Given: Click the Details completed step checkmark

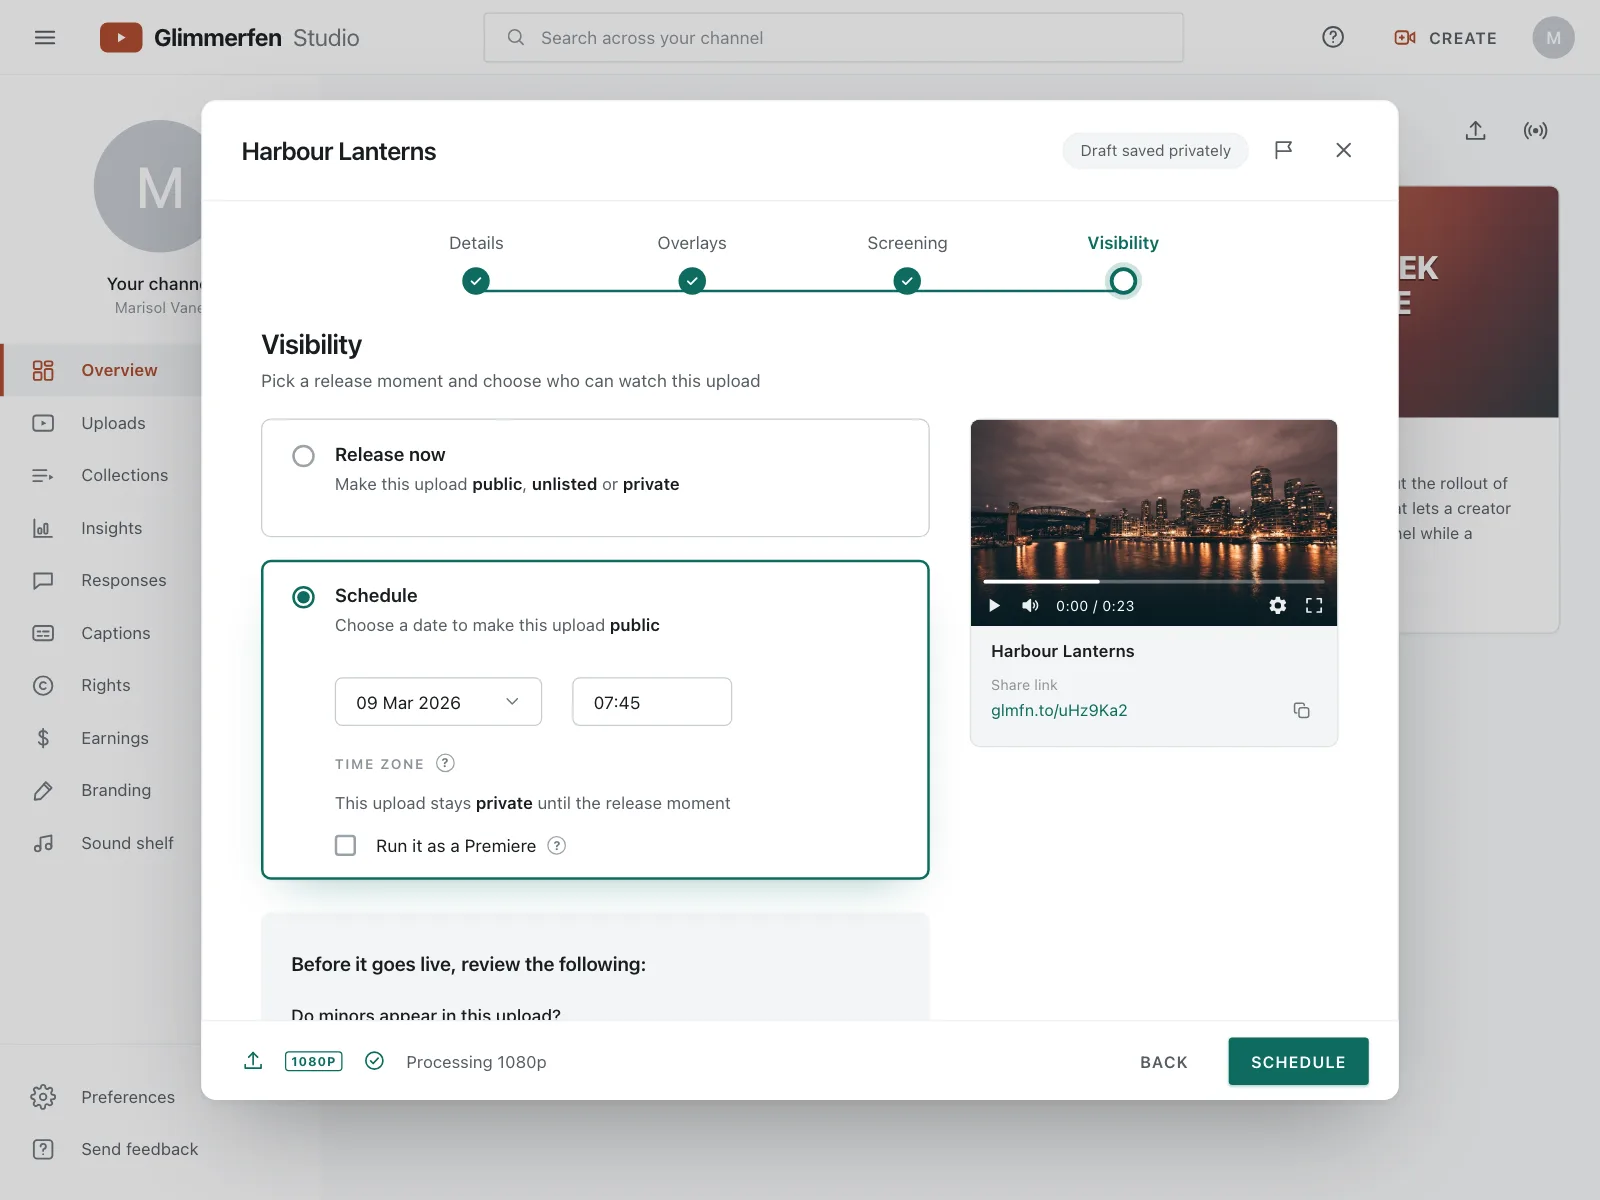Looking at the screenshot, I should [476, 281].
